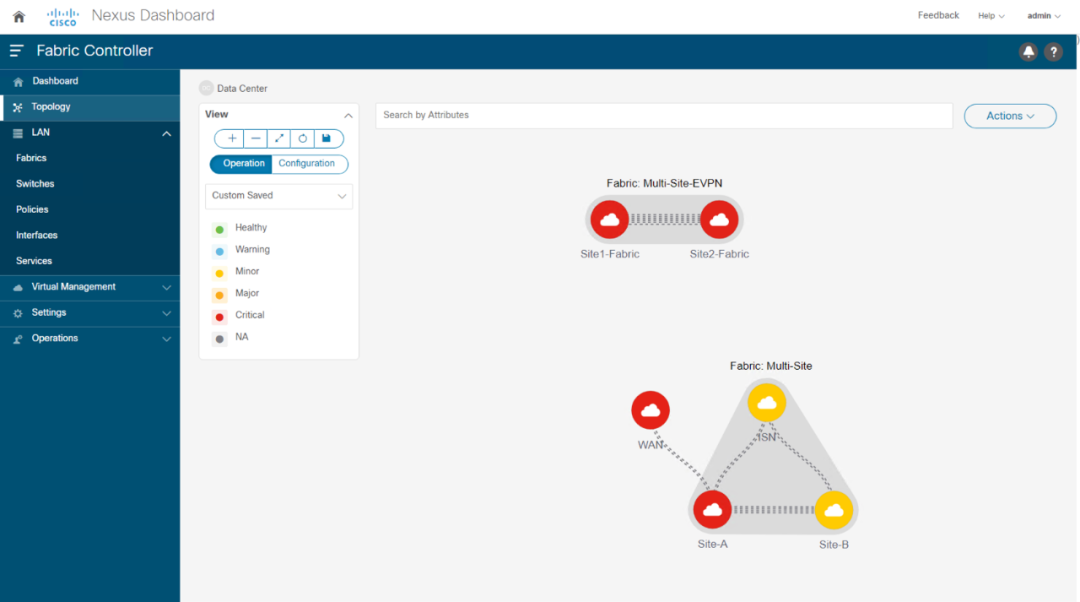Switch view to Operation mode
The width and height of the screenshot is (1080, 602).
tap(241, 164)
